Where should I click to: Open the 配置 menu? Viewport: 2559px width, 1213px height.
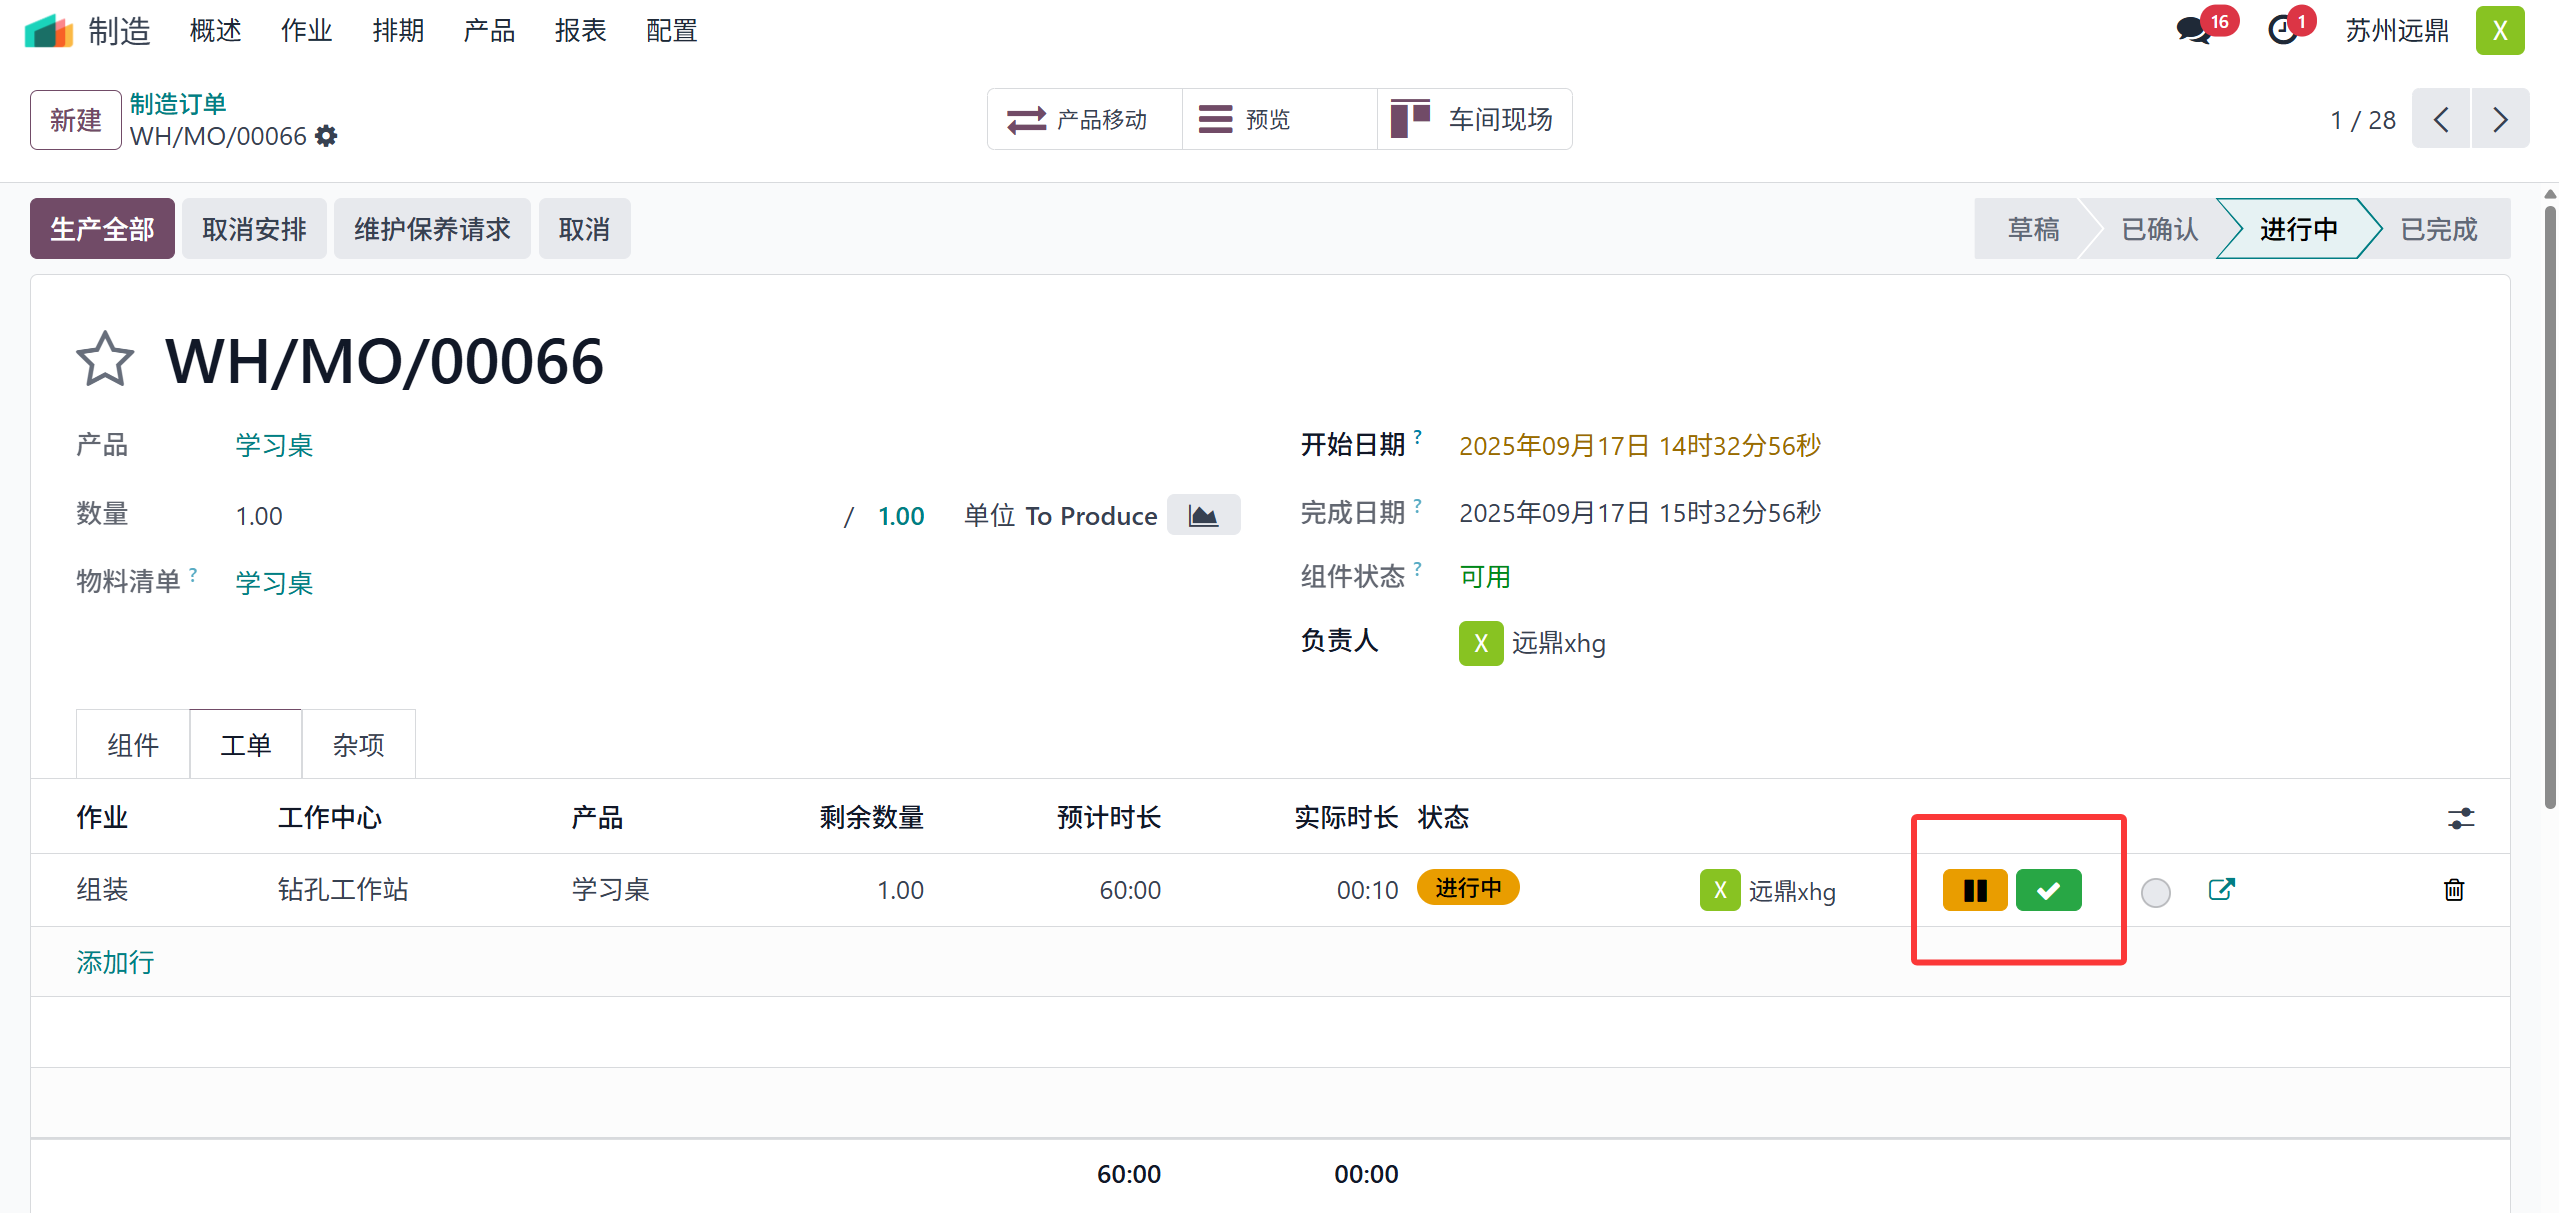pyautogui.click(x=671, y=31)
